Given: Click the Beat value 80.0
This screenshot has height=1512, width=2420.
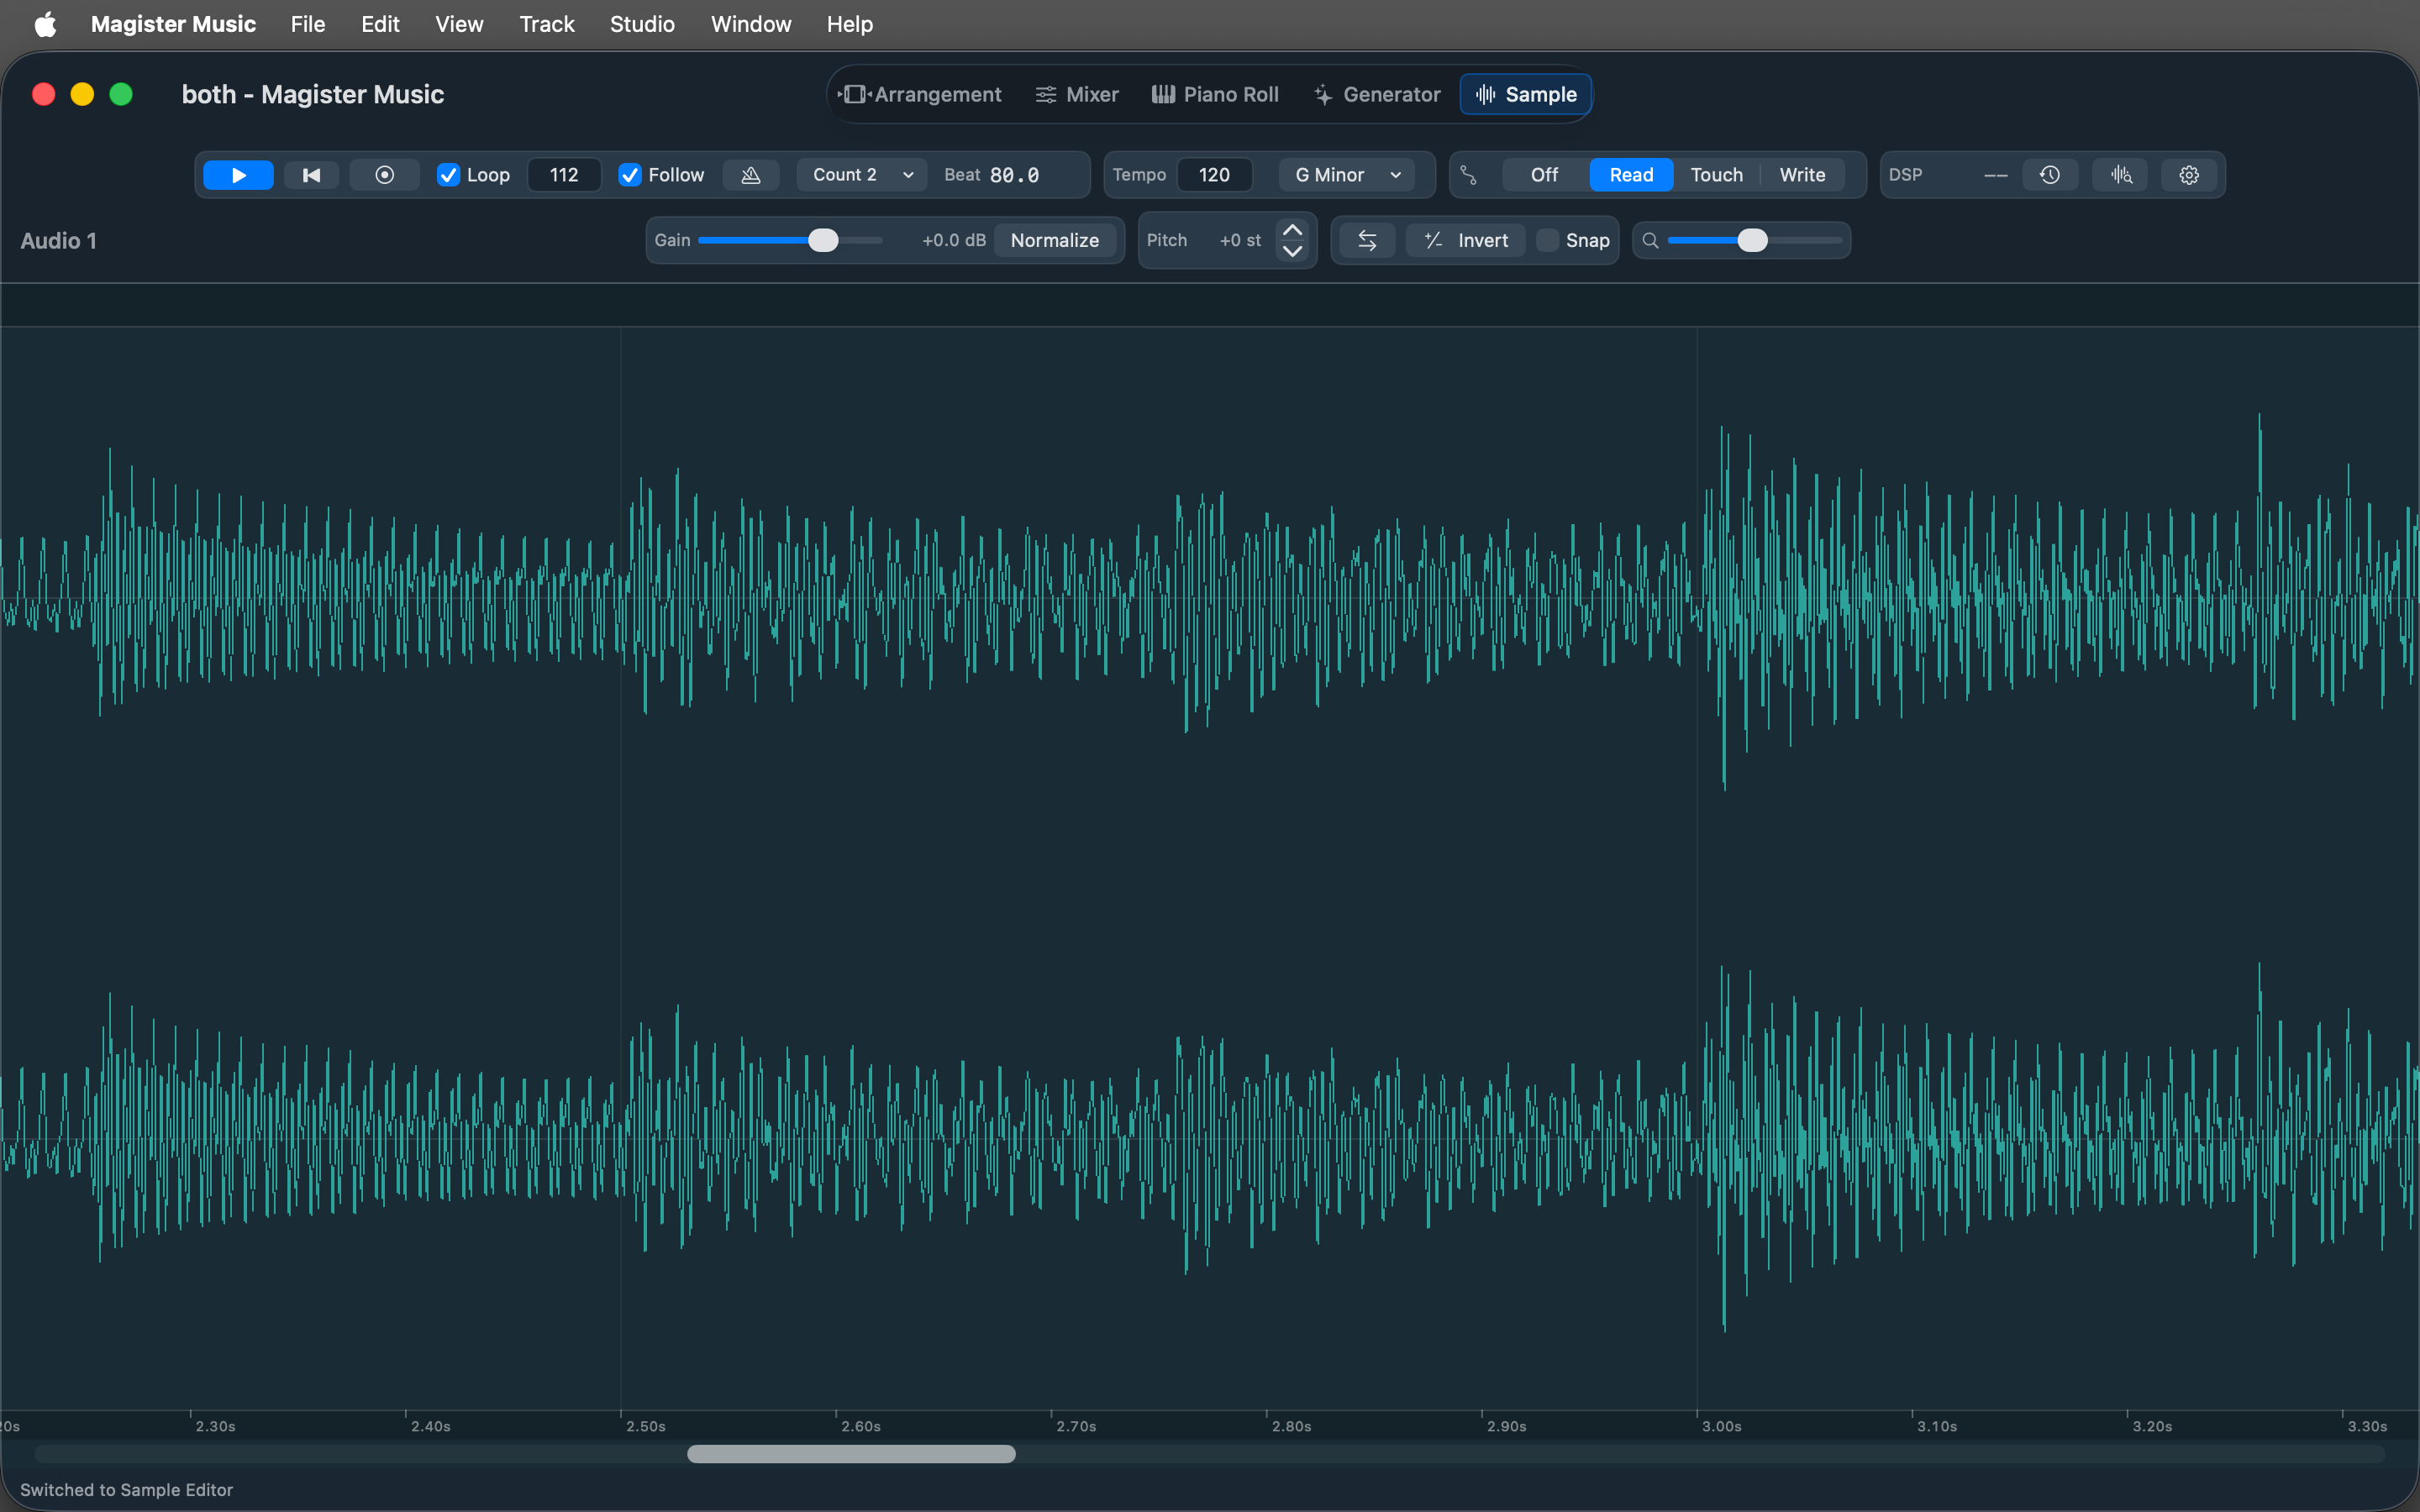Looking at the screenshot, I should point(1014,175).
